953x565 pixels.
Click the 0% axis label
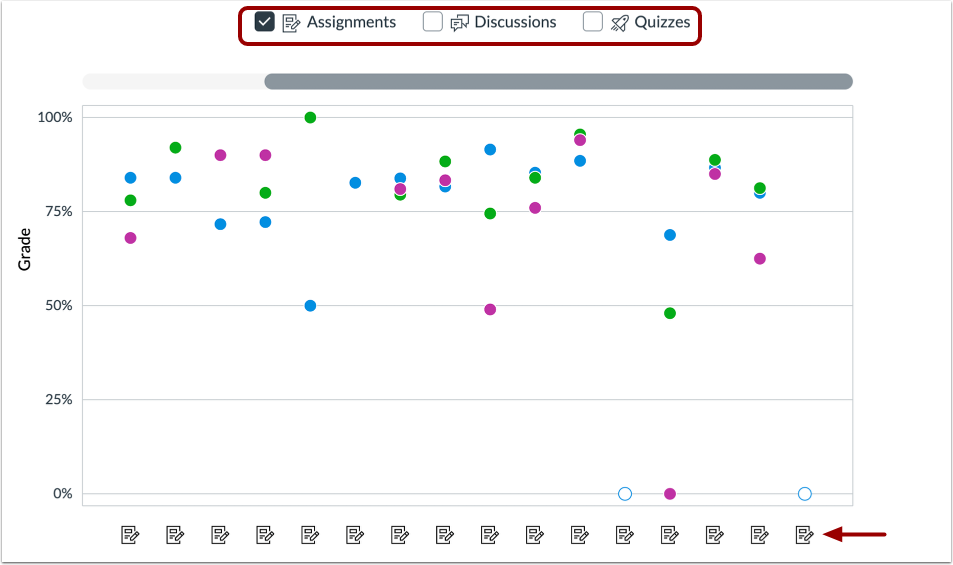point(63,494)
